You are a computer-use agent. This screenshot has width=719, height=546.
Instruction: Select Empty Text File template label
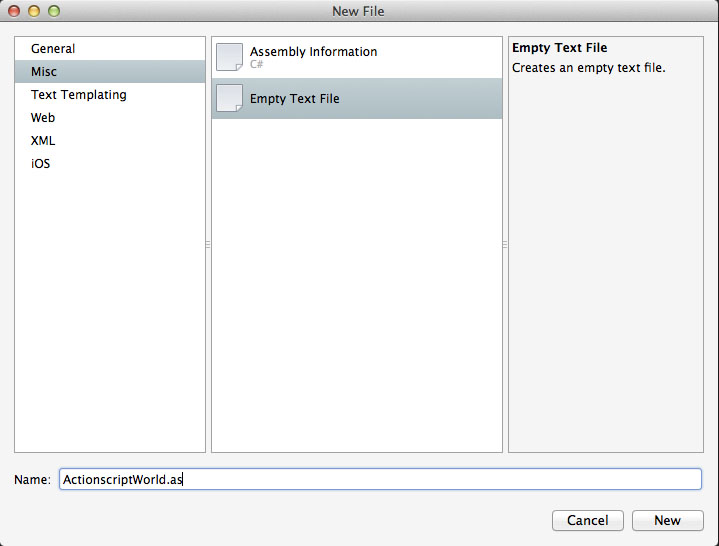(294, 99)
